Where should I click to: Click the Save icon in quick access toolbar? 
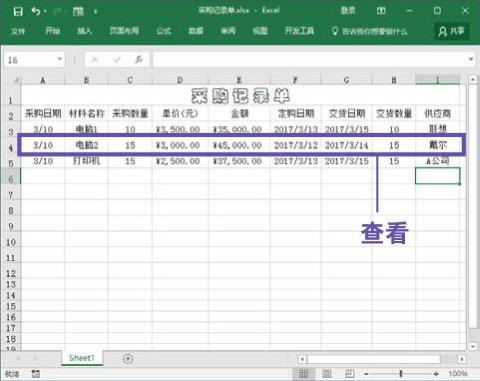tap(18, 12)
